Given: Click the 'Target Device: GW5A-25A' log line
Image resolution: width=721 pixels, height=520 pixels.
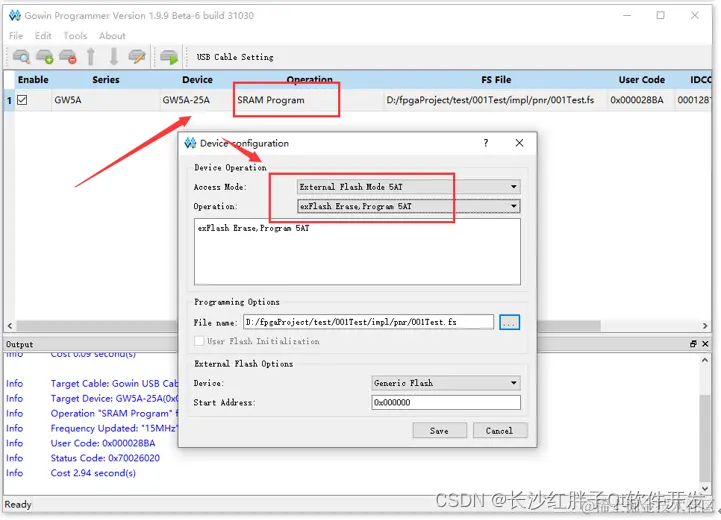Looking at the screenshot, I should [x=114, y=398].
